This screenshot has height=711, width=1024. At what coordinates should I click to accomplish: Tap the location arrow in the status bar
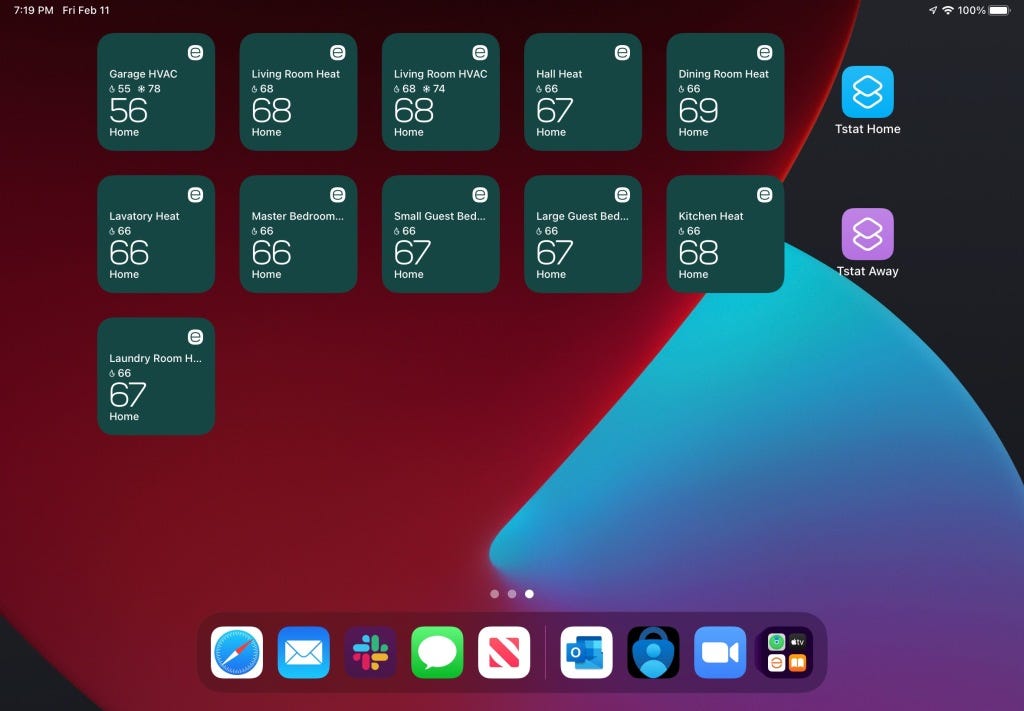[933, 10]
